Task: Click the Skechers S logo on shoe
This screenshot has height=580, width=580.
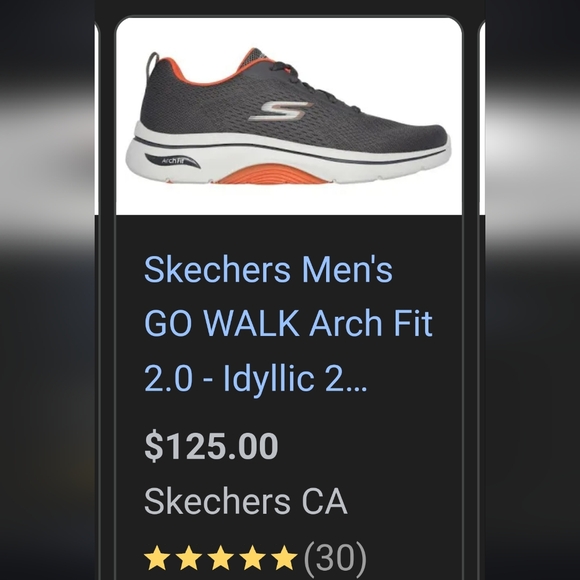Action: coord(280,111)
